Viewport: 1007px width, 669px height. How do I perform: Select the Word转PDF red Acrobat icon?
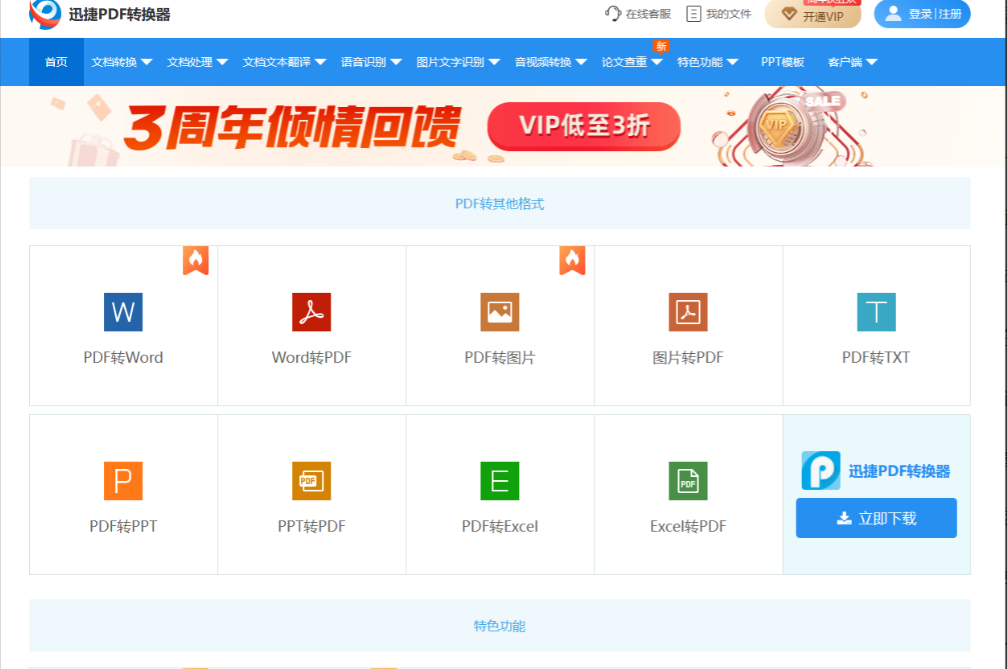click(311, 312)
